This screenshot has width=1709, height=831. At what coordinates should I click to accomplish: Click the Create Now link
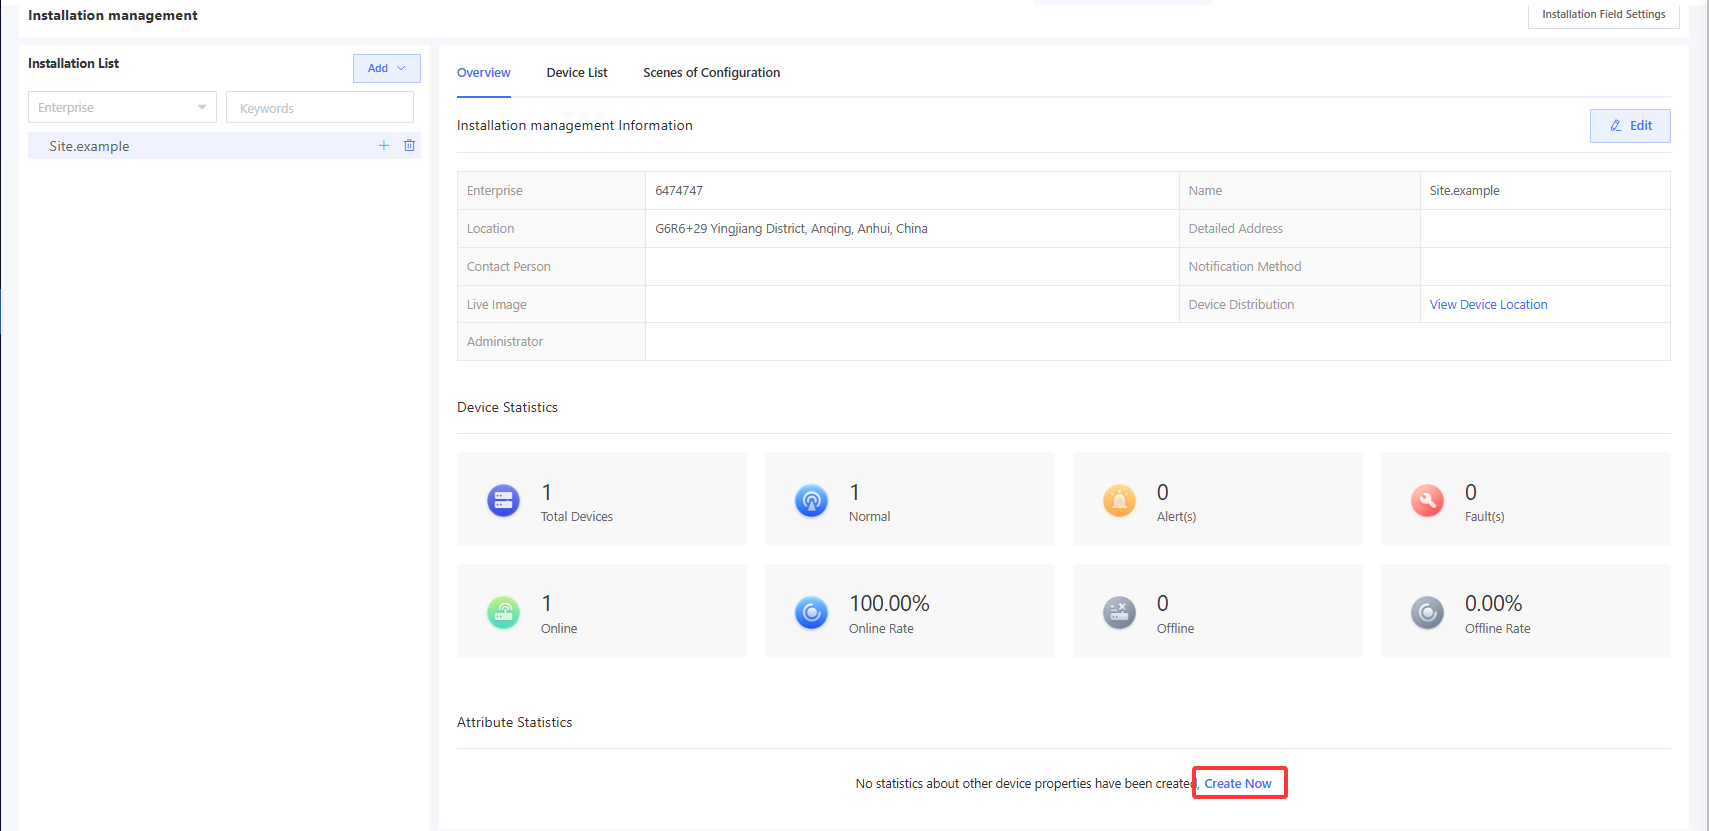pos(1238,784)
